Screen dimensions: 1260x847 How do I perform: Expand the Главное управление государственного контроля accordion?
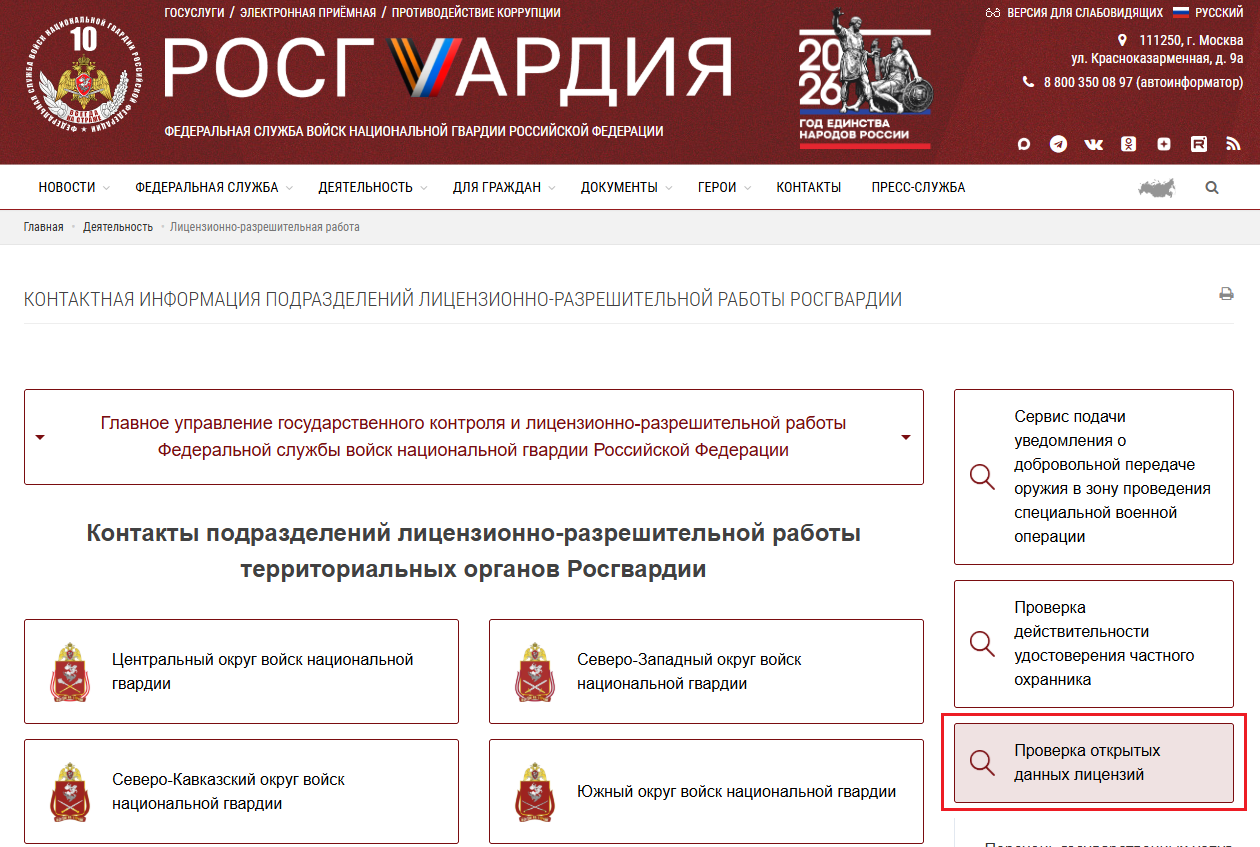tap(474, 437)
